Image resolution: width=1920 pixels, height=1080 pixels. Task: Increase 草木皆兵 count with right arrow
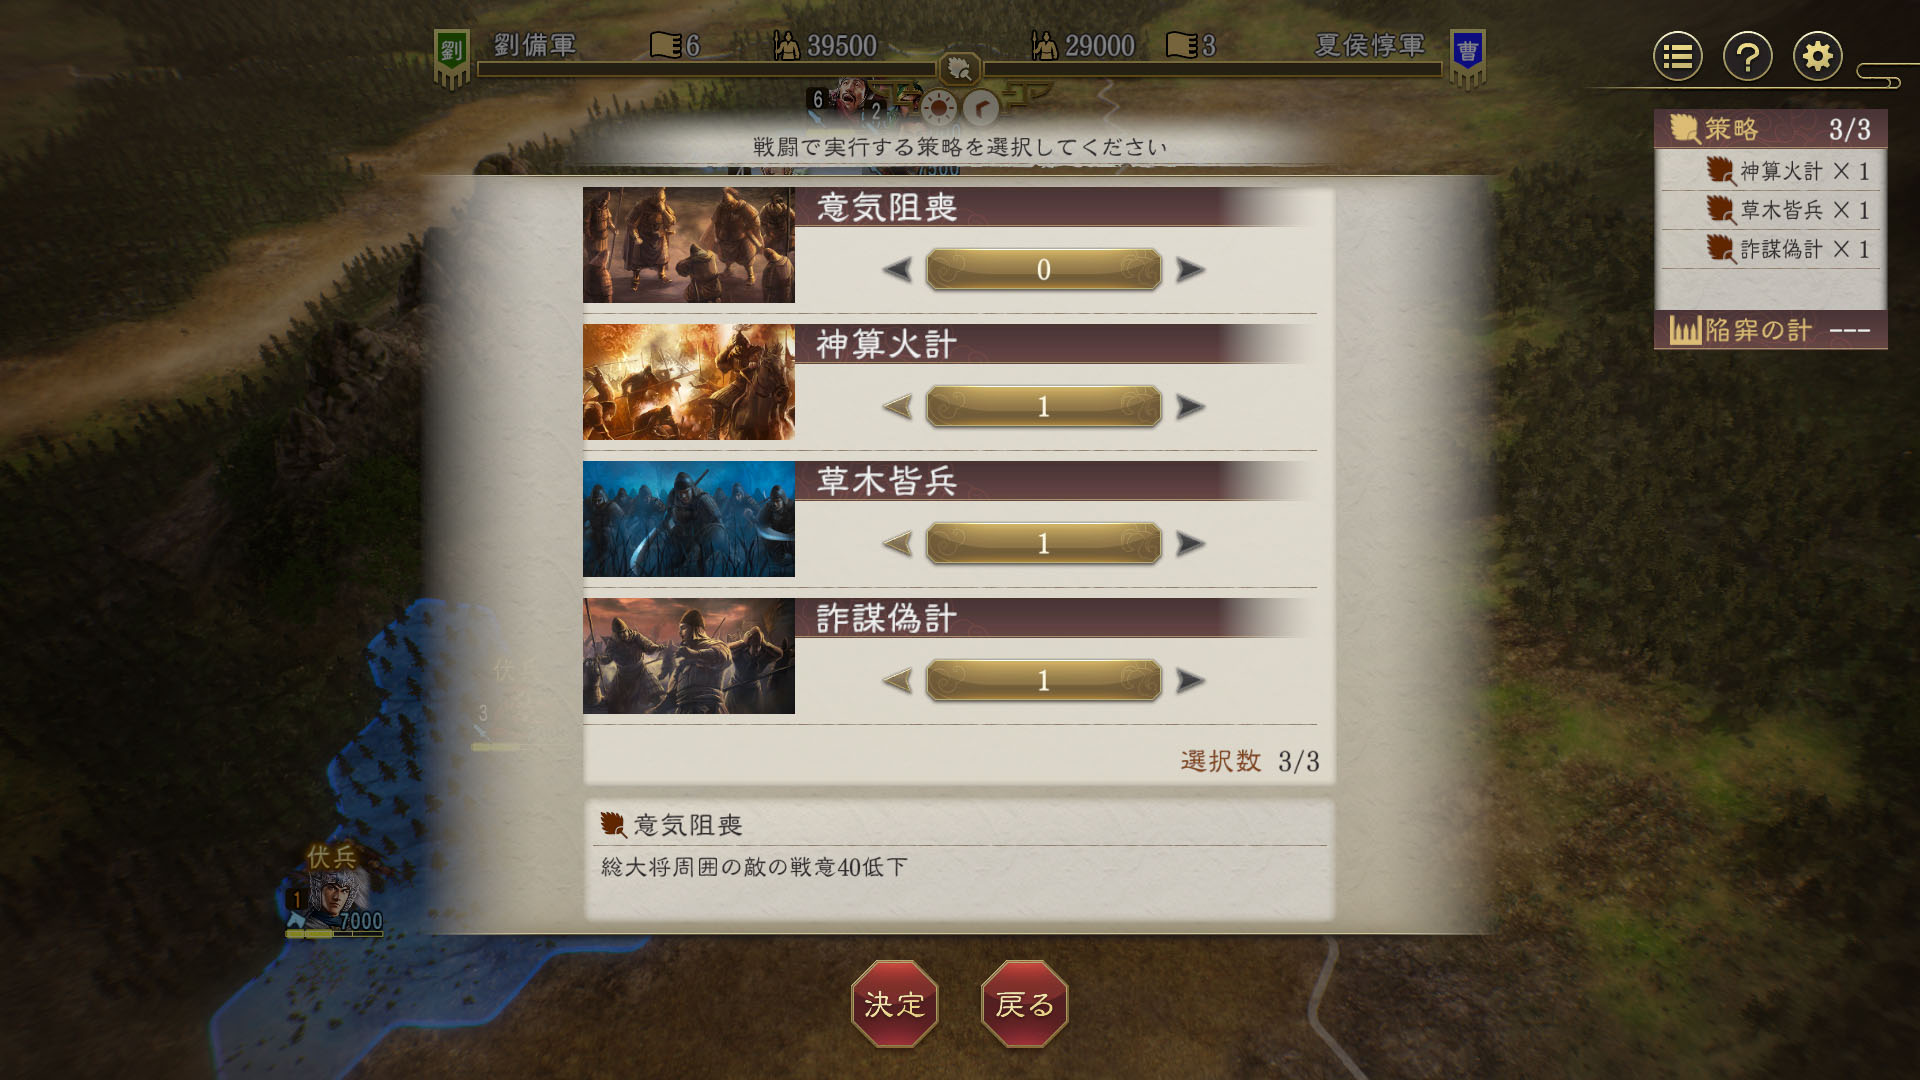click(1190, 544)
